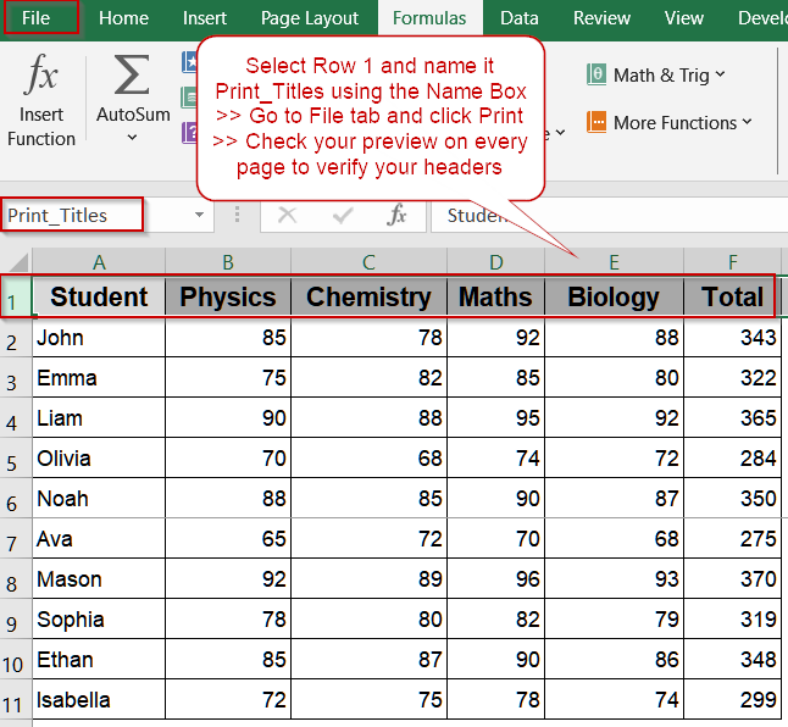Screen dimensions: 788x727
Task: Click the AutoSum sigma icon
Action: [132, 75]
